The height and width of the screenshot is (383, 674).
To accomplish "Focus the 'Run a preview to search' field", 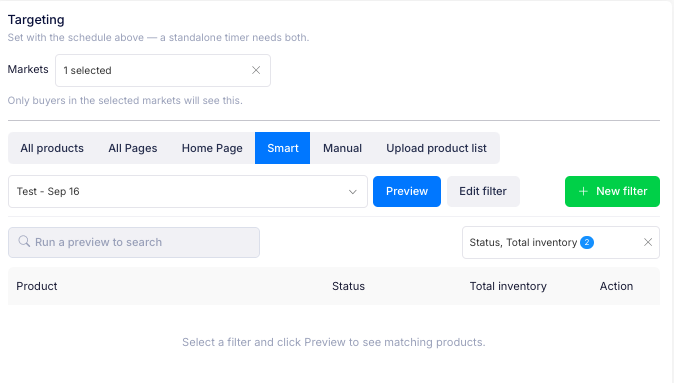I will tap(134, 242).
